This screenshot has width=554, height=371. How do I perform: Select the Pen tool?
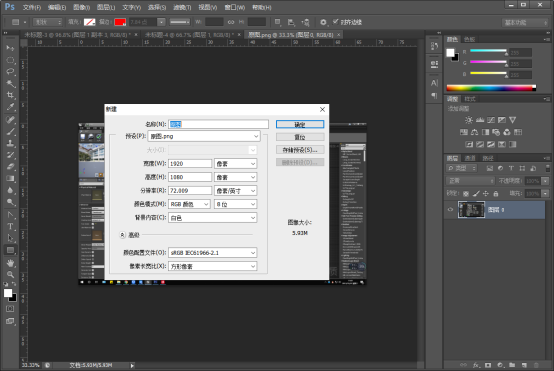[x=10, y=215]
